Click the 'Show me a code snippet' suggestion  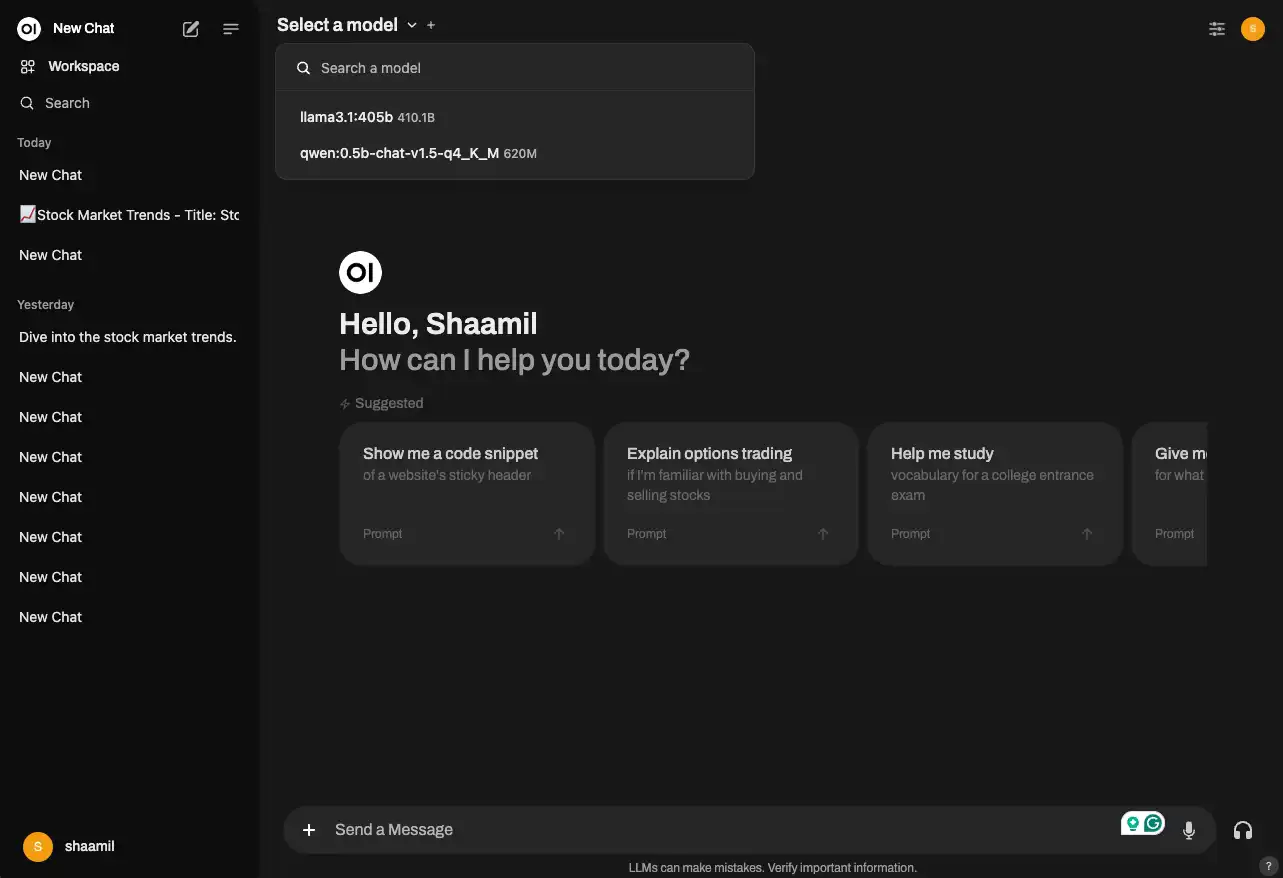coord(467,493)
